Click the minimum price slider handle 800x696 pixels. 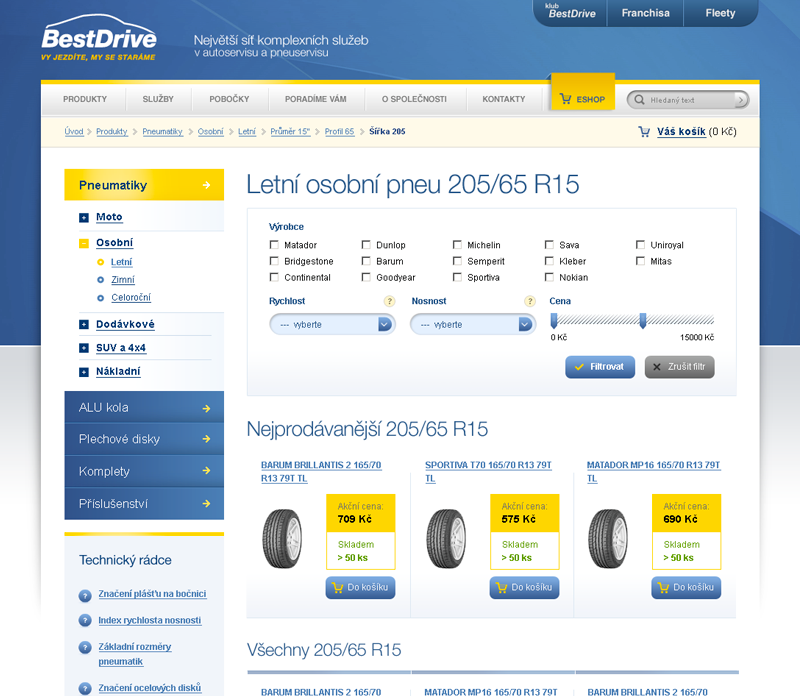554,320
